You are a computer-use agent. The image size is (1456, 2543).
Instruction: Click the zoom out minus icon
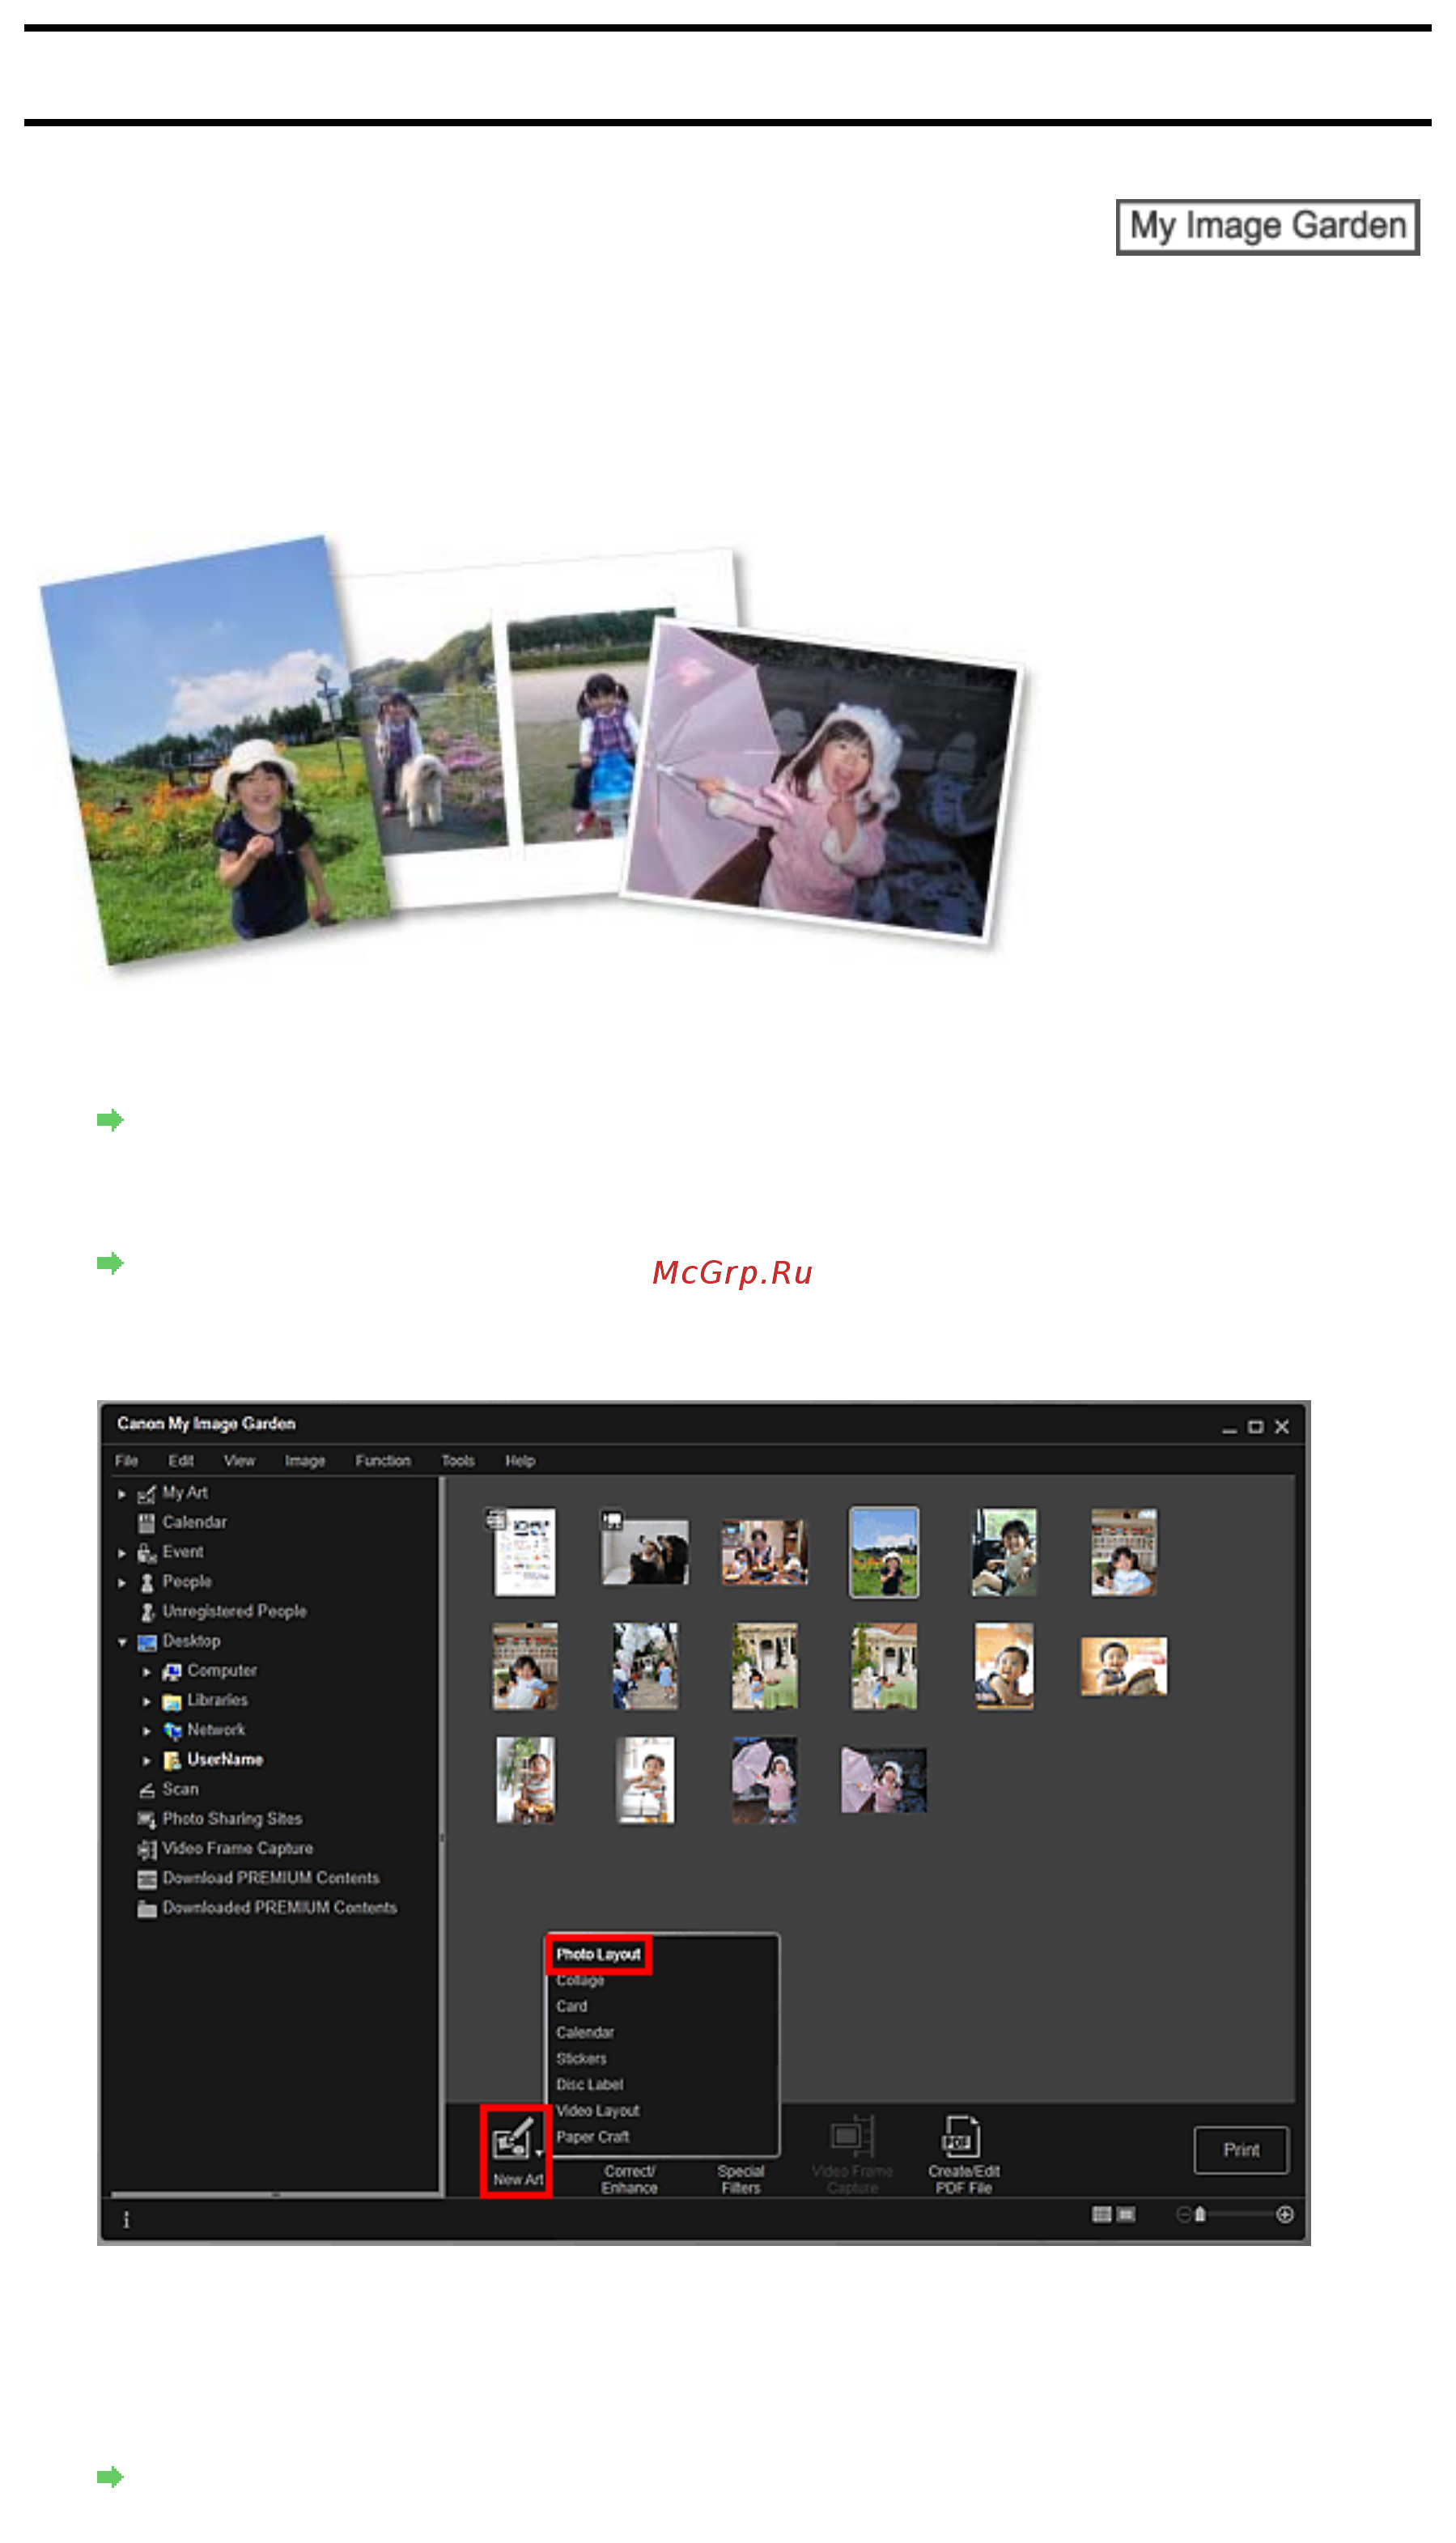pyautogui.click(x=1183, y=2215)
